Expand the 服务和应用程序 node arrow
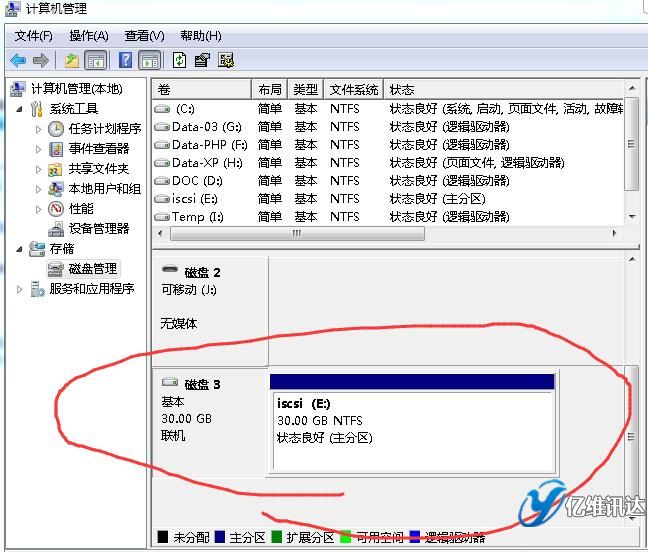This screenshot has height=552, width=648. click(22, 289)
